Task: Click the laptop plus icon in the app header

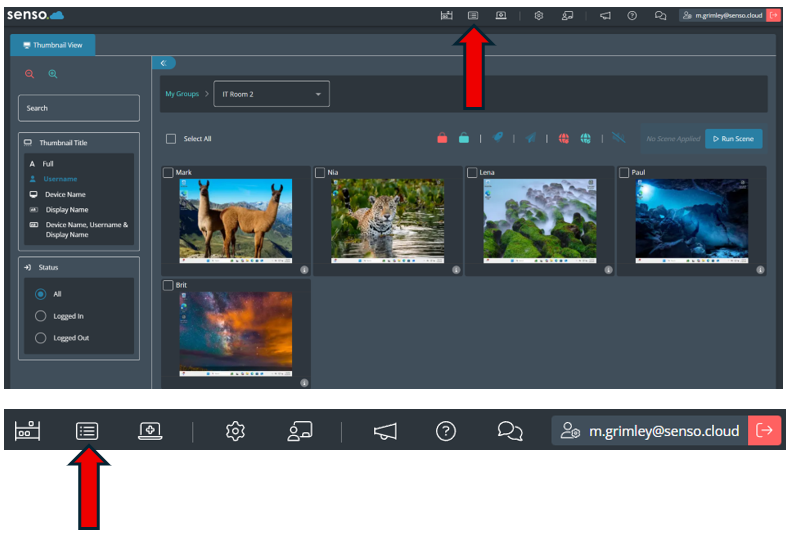Action: coord(501,16)
